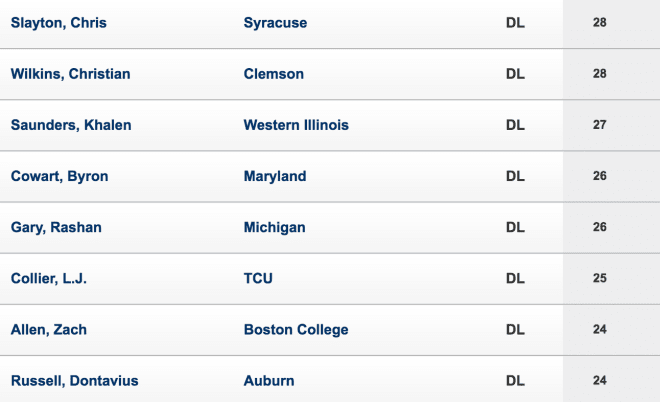The width and height of the screenshot is (660, 402).
Task: Open the Cowart, Byron player link
Action: [59, 176]
